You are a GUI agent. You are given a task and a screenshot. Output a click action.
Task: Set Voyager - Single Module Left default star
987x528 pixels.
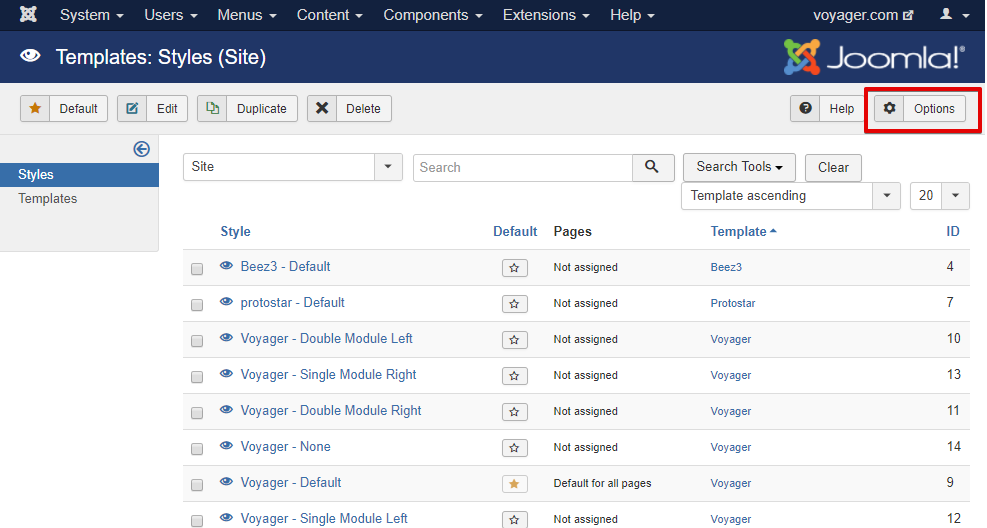pyautogui.click(x=514, y=519)
